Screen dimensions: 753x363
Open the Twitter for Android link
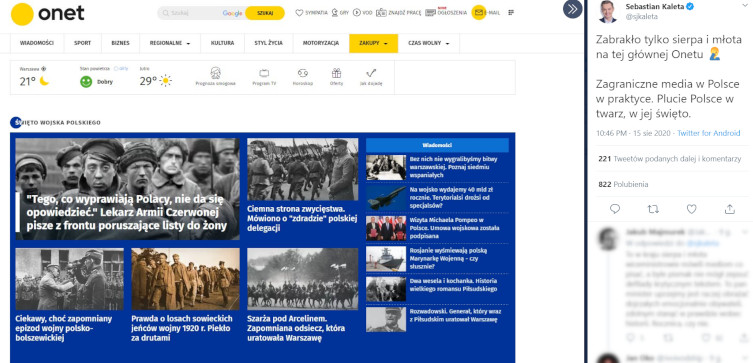tap(709, 133)
